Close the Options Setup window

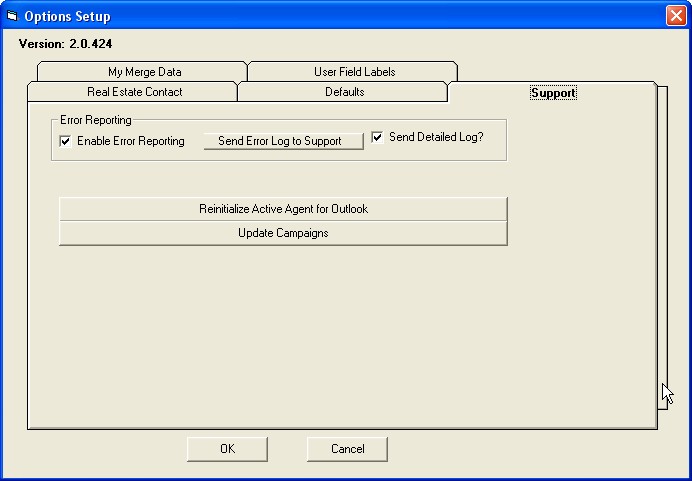click(x=676, y=16)
